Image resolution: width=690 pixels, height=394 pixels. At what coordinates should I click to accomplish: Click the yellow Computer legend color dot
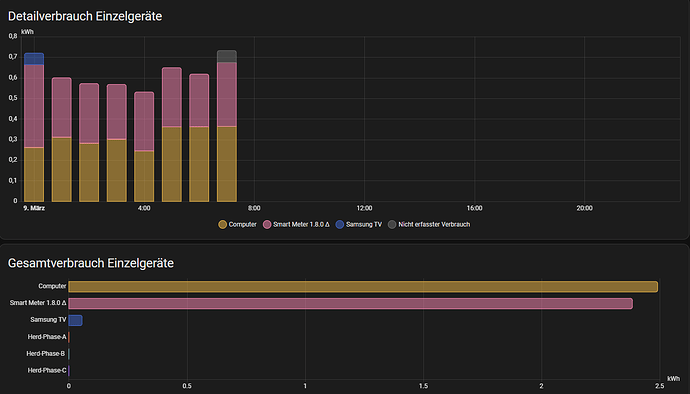click(222, 225)
